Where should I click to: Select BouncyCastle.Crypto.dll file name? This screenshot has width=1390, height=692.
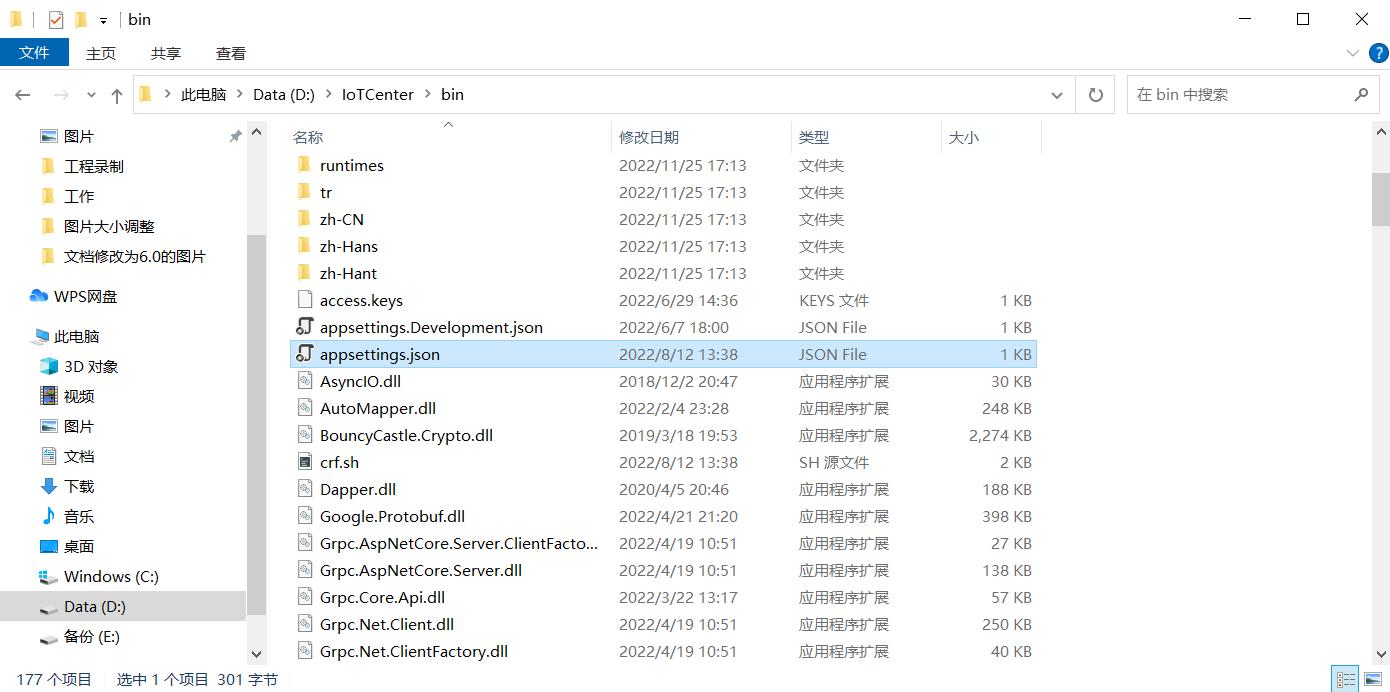click(406, 435)
